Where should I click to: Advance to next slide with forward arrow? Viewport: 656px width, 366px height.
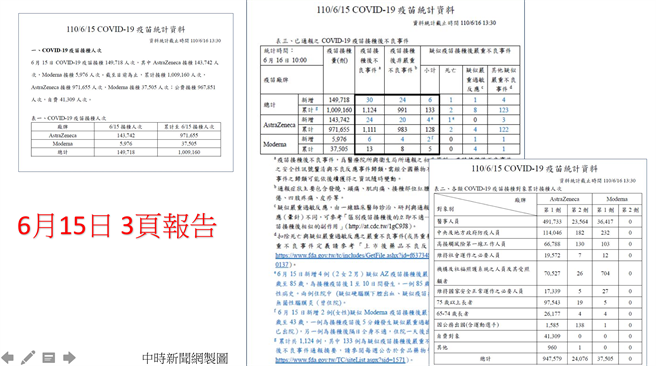click(x=69, y=358)
